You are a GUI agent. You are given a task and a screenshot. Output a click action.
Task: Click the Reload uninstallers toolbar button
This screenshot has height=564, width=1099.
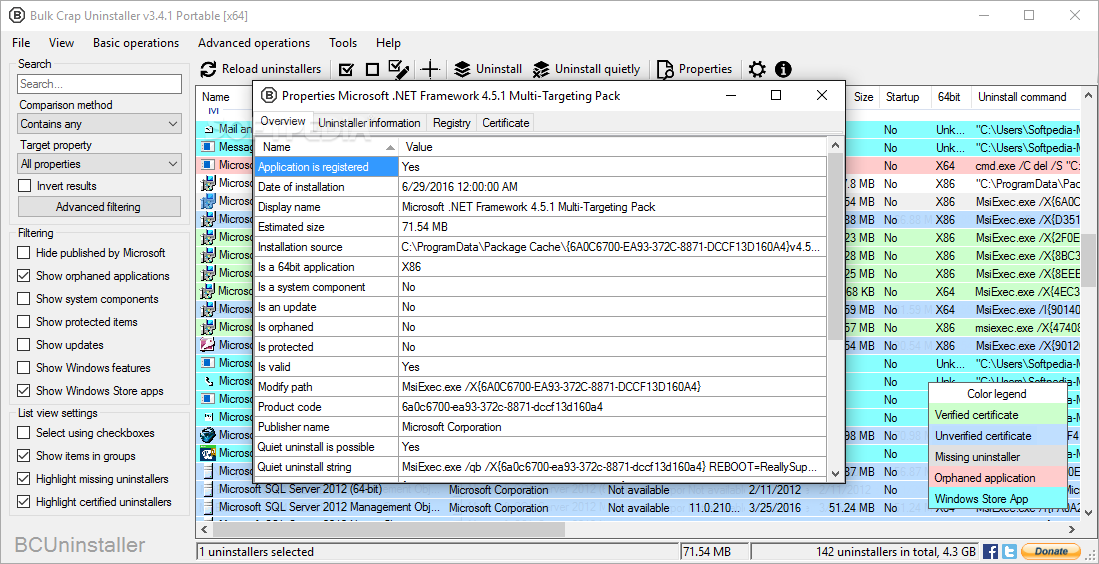pos(261,69)
